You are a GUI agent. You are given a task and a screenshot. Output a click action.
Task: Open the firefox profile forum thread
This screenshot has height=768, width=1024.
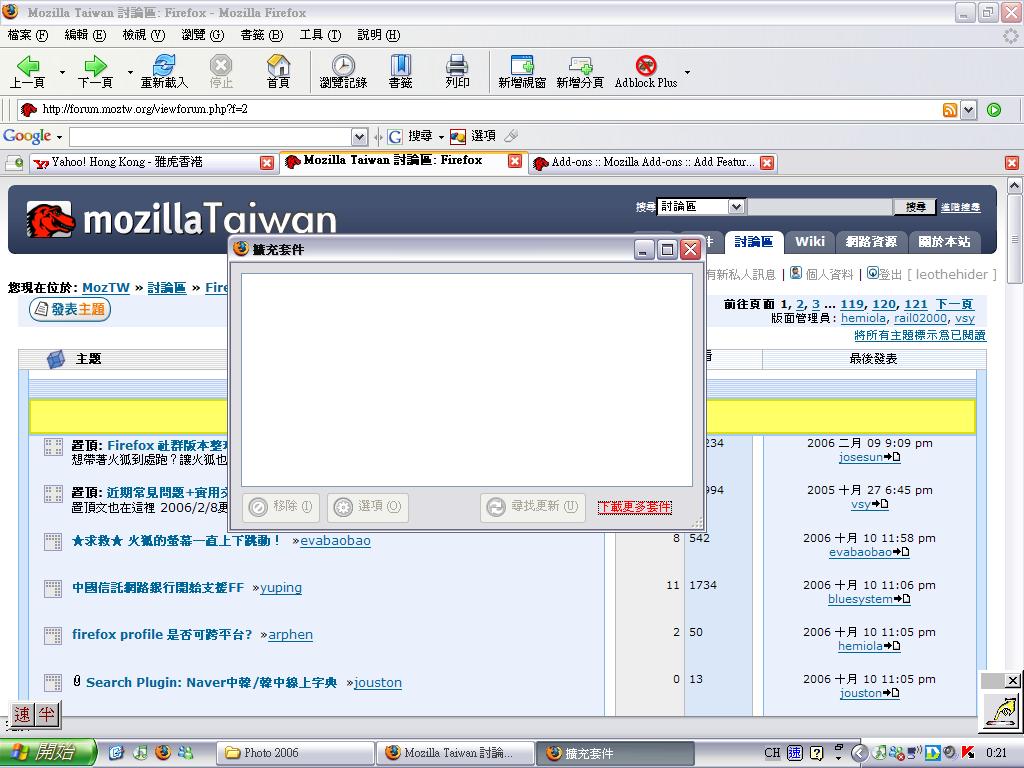[x=162, y=634]
